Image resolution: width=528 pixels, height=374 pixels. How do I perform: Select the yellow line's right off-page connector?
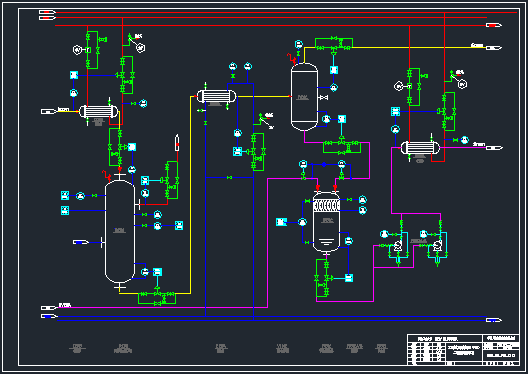(494, 48)
